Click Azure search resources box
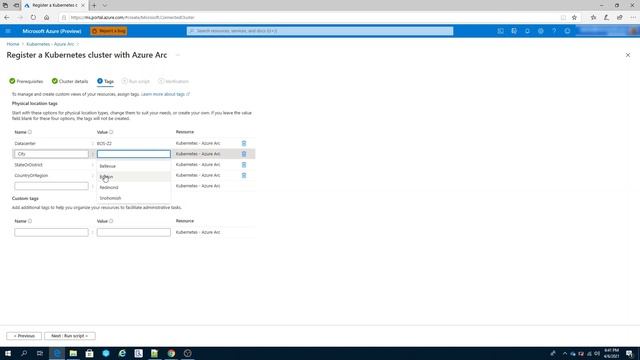The height and width of the screenshot is (360, 640). pos(320,31)
